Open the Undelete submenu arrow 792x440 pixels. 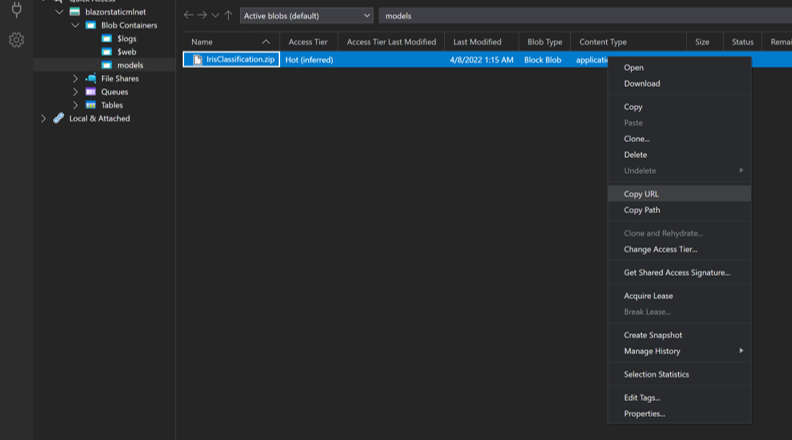tap(741, 171)
